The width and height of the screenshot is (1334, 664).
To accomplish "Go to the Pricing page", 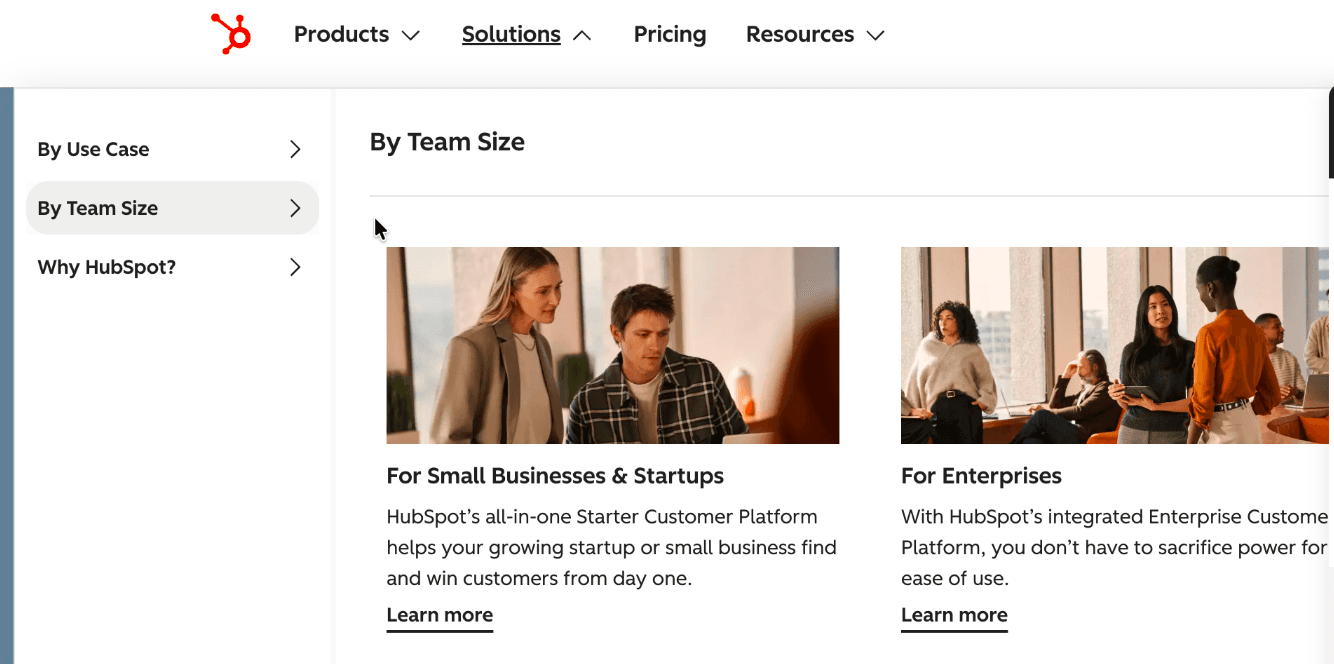I will click(x=670, y=35).
